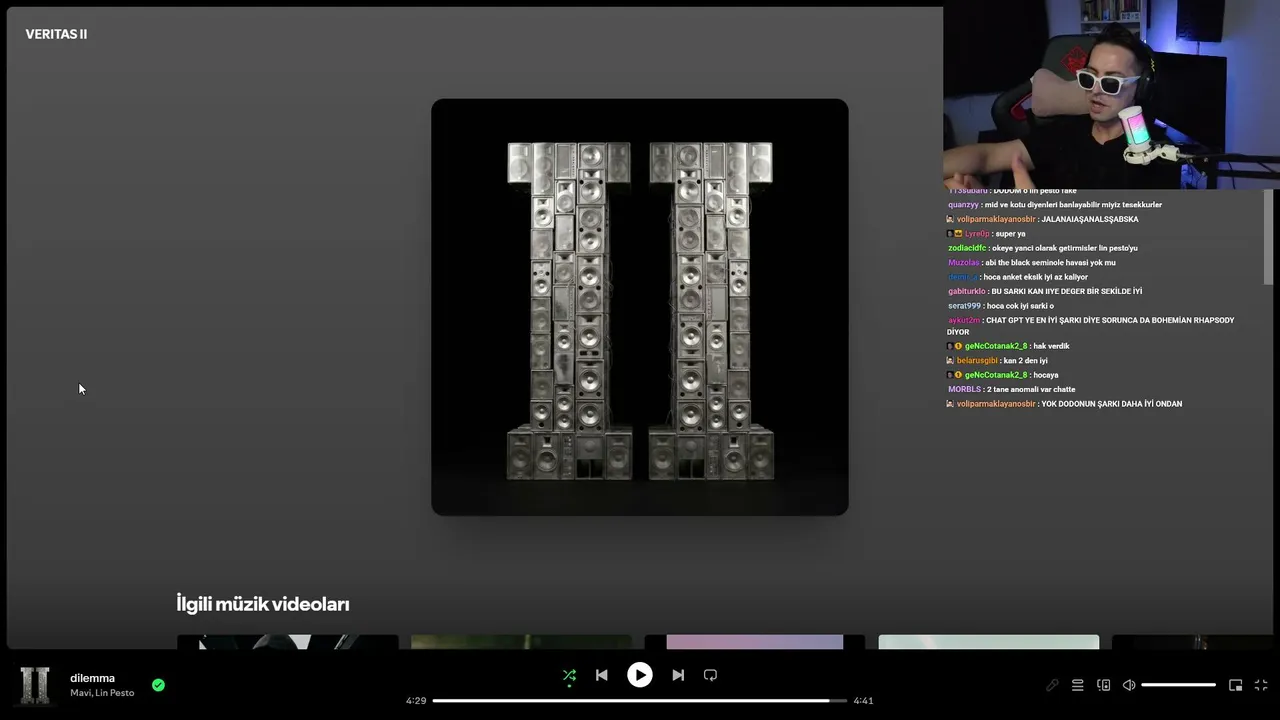Click the large VERITAS II album cover
1280x720 pixels.
click(640, 307)
